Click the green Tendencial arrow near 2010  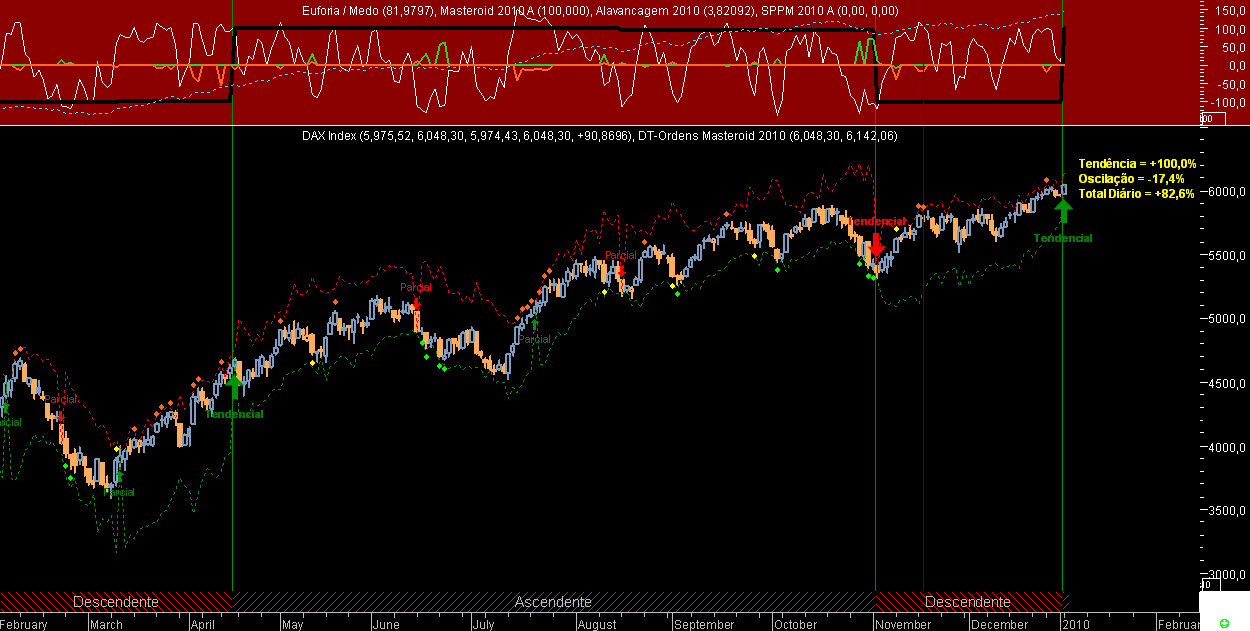point(1063,210)
